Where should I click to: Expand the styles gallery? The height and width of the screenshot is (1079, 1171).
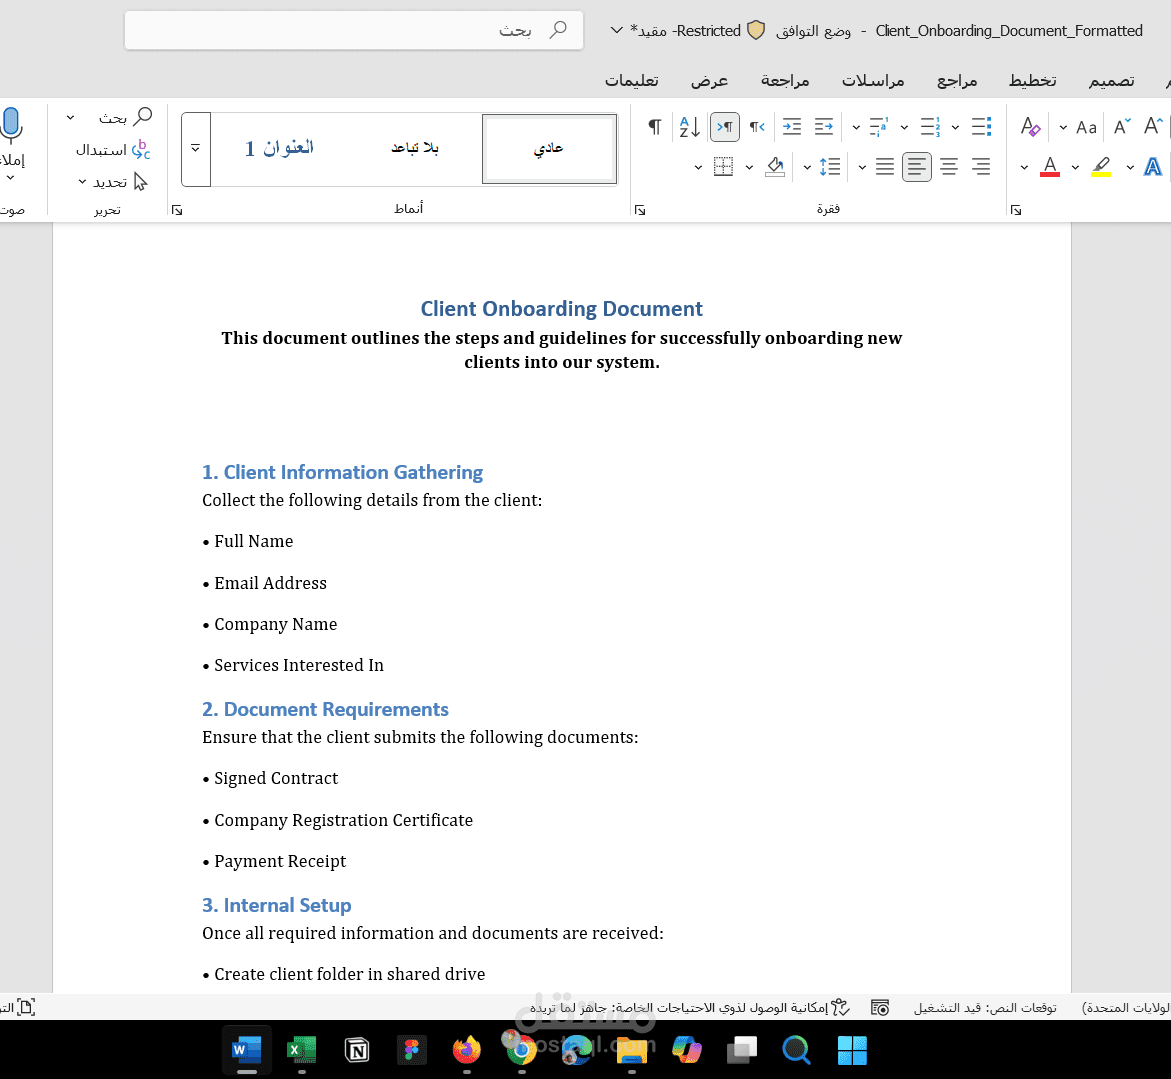click(196, 148)
